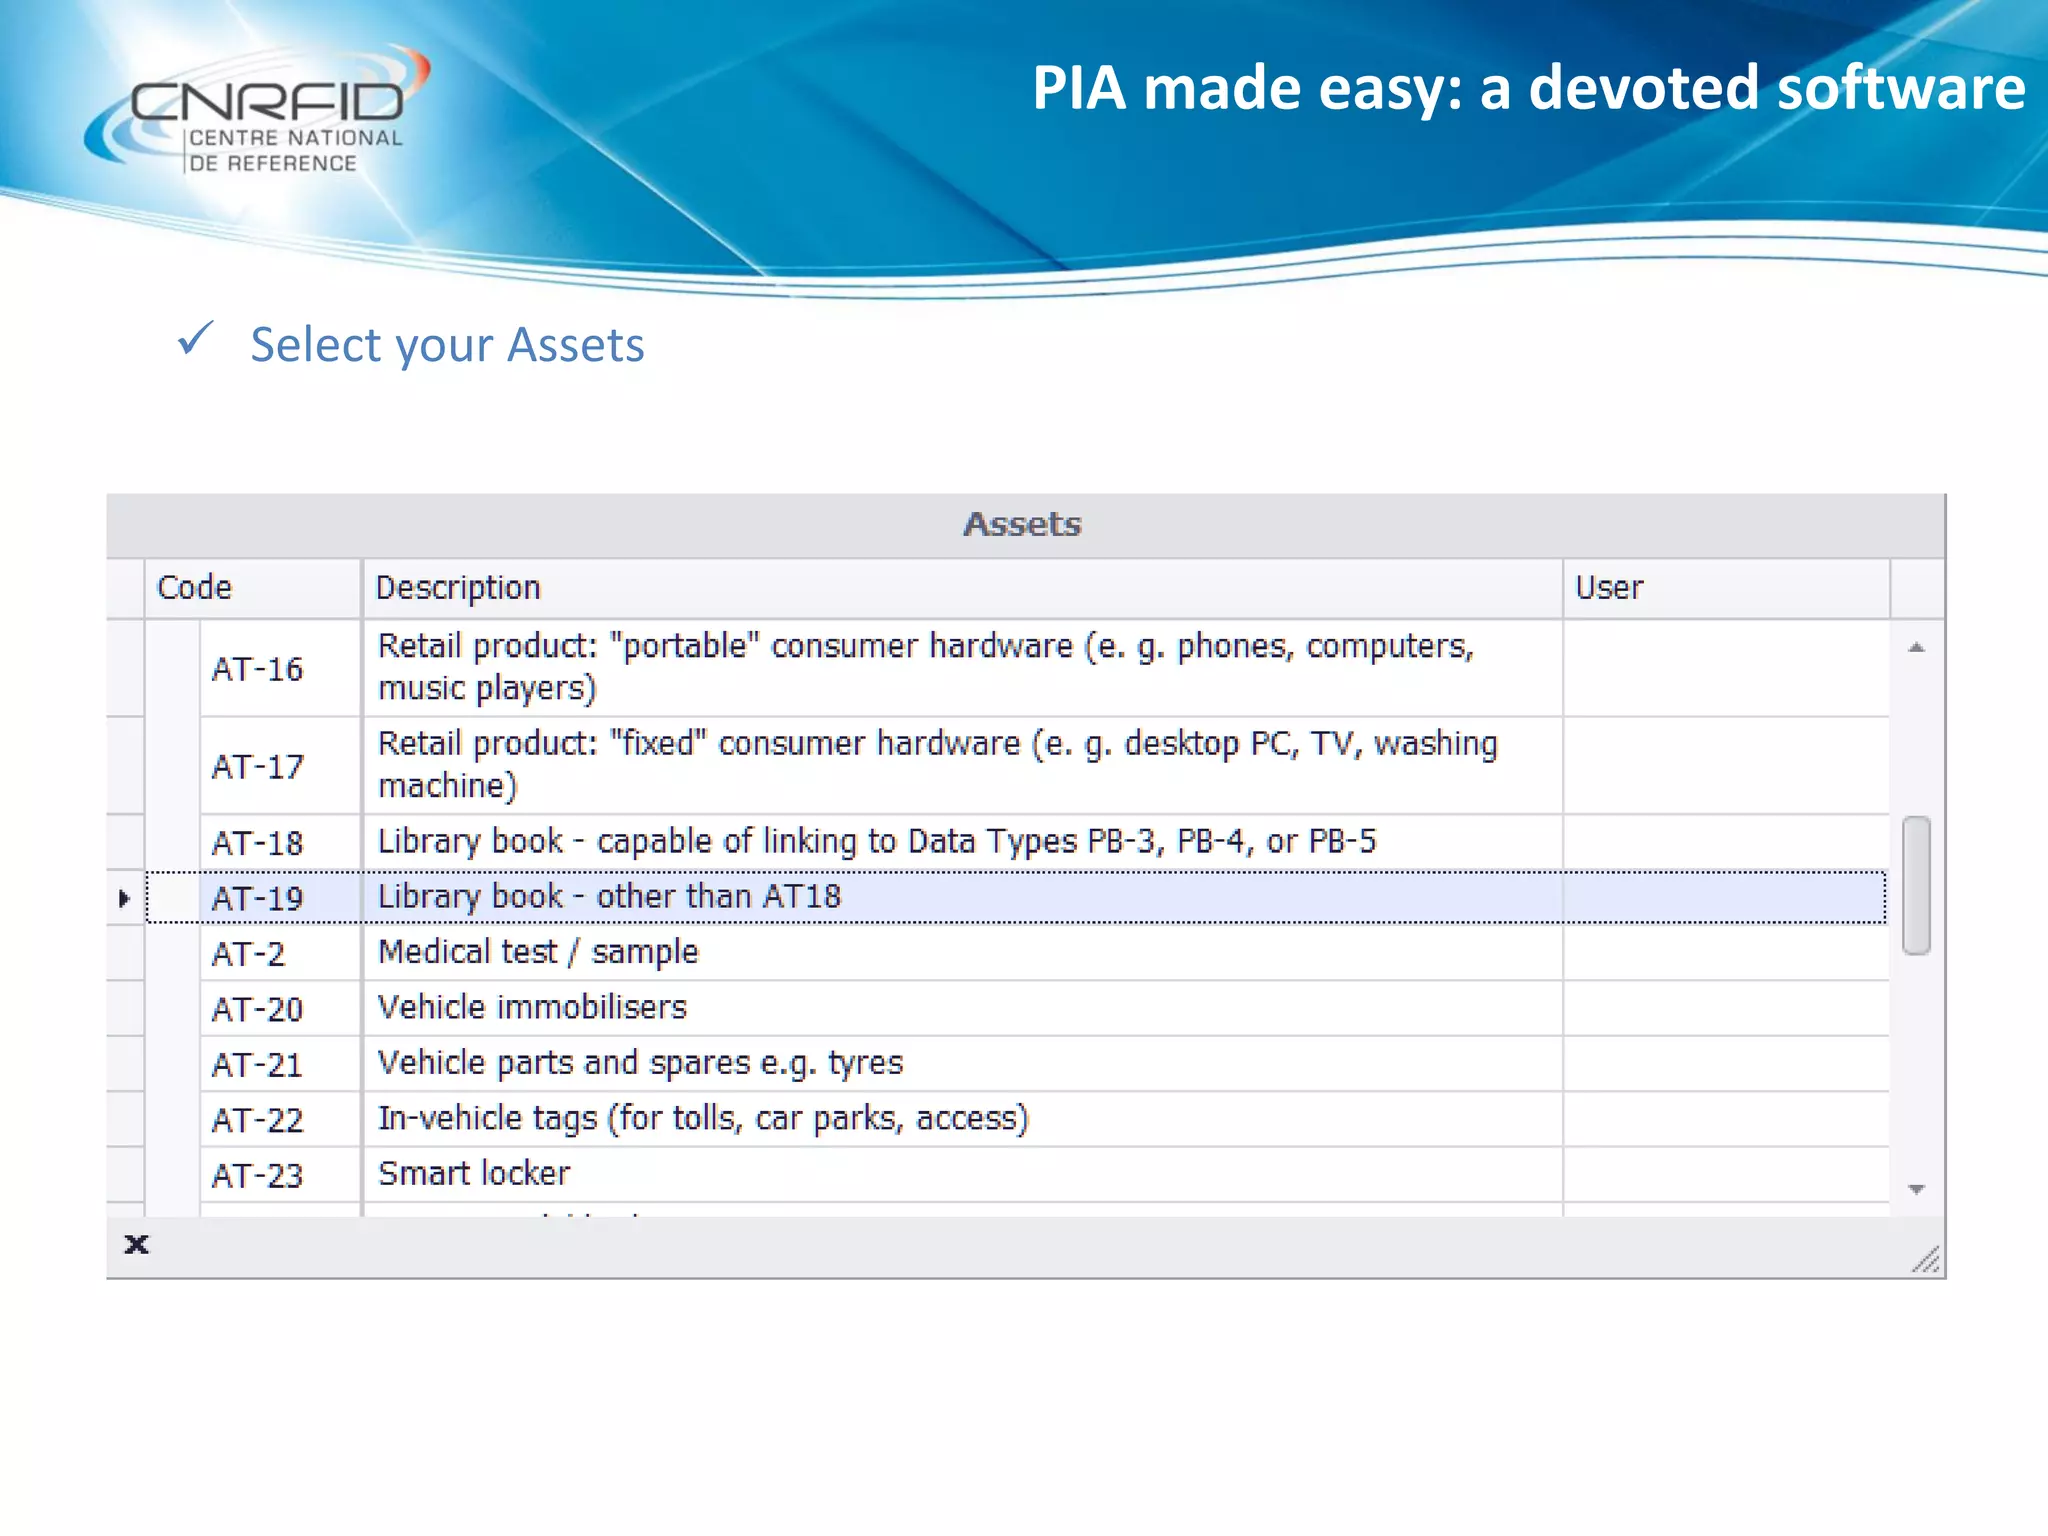Select the AT-16 code cell
This screenshot has width=2048, height=1536.
[280, 668]
